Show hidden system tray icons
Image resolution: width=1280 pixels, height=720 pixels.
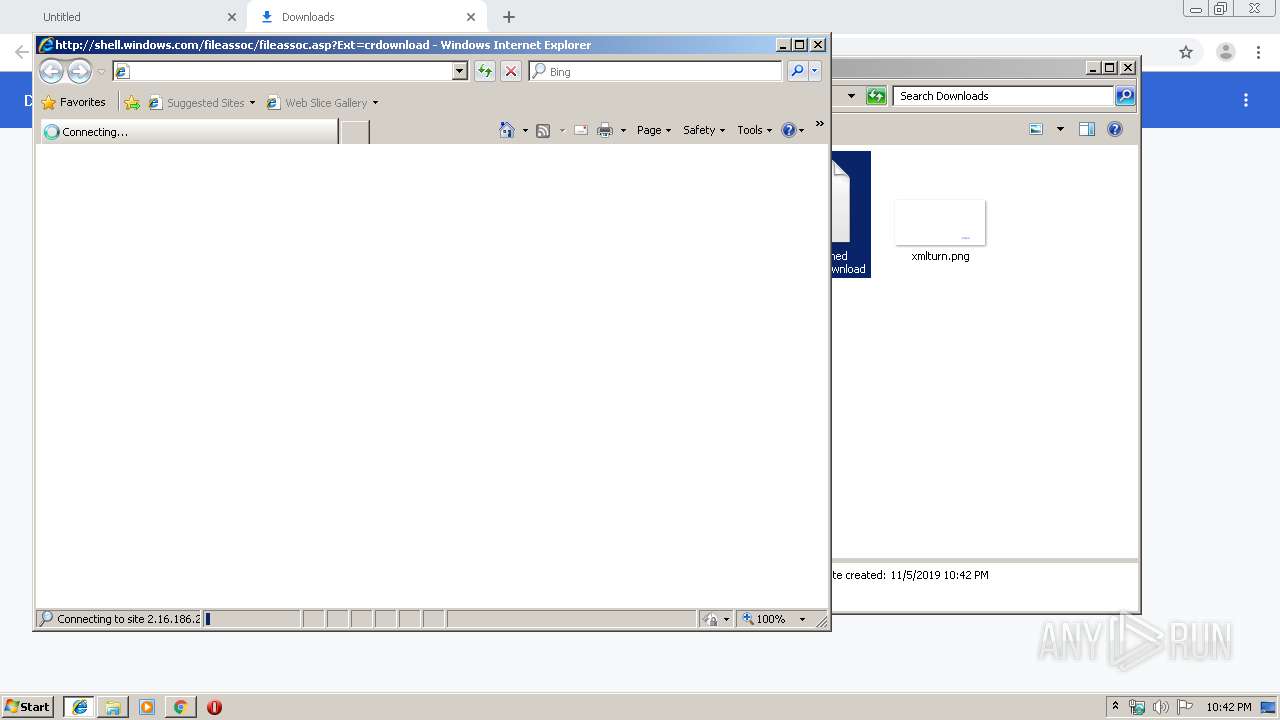(x=1116, y=706)
